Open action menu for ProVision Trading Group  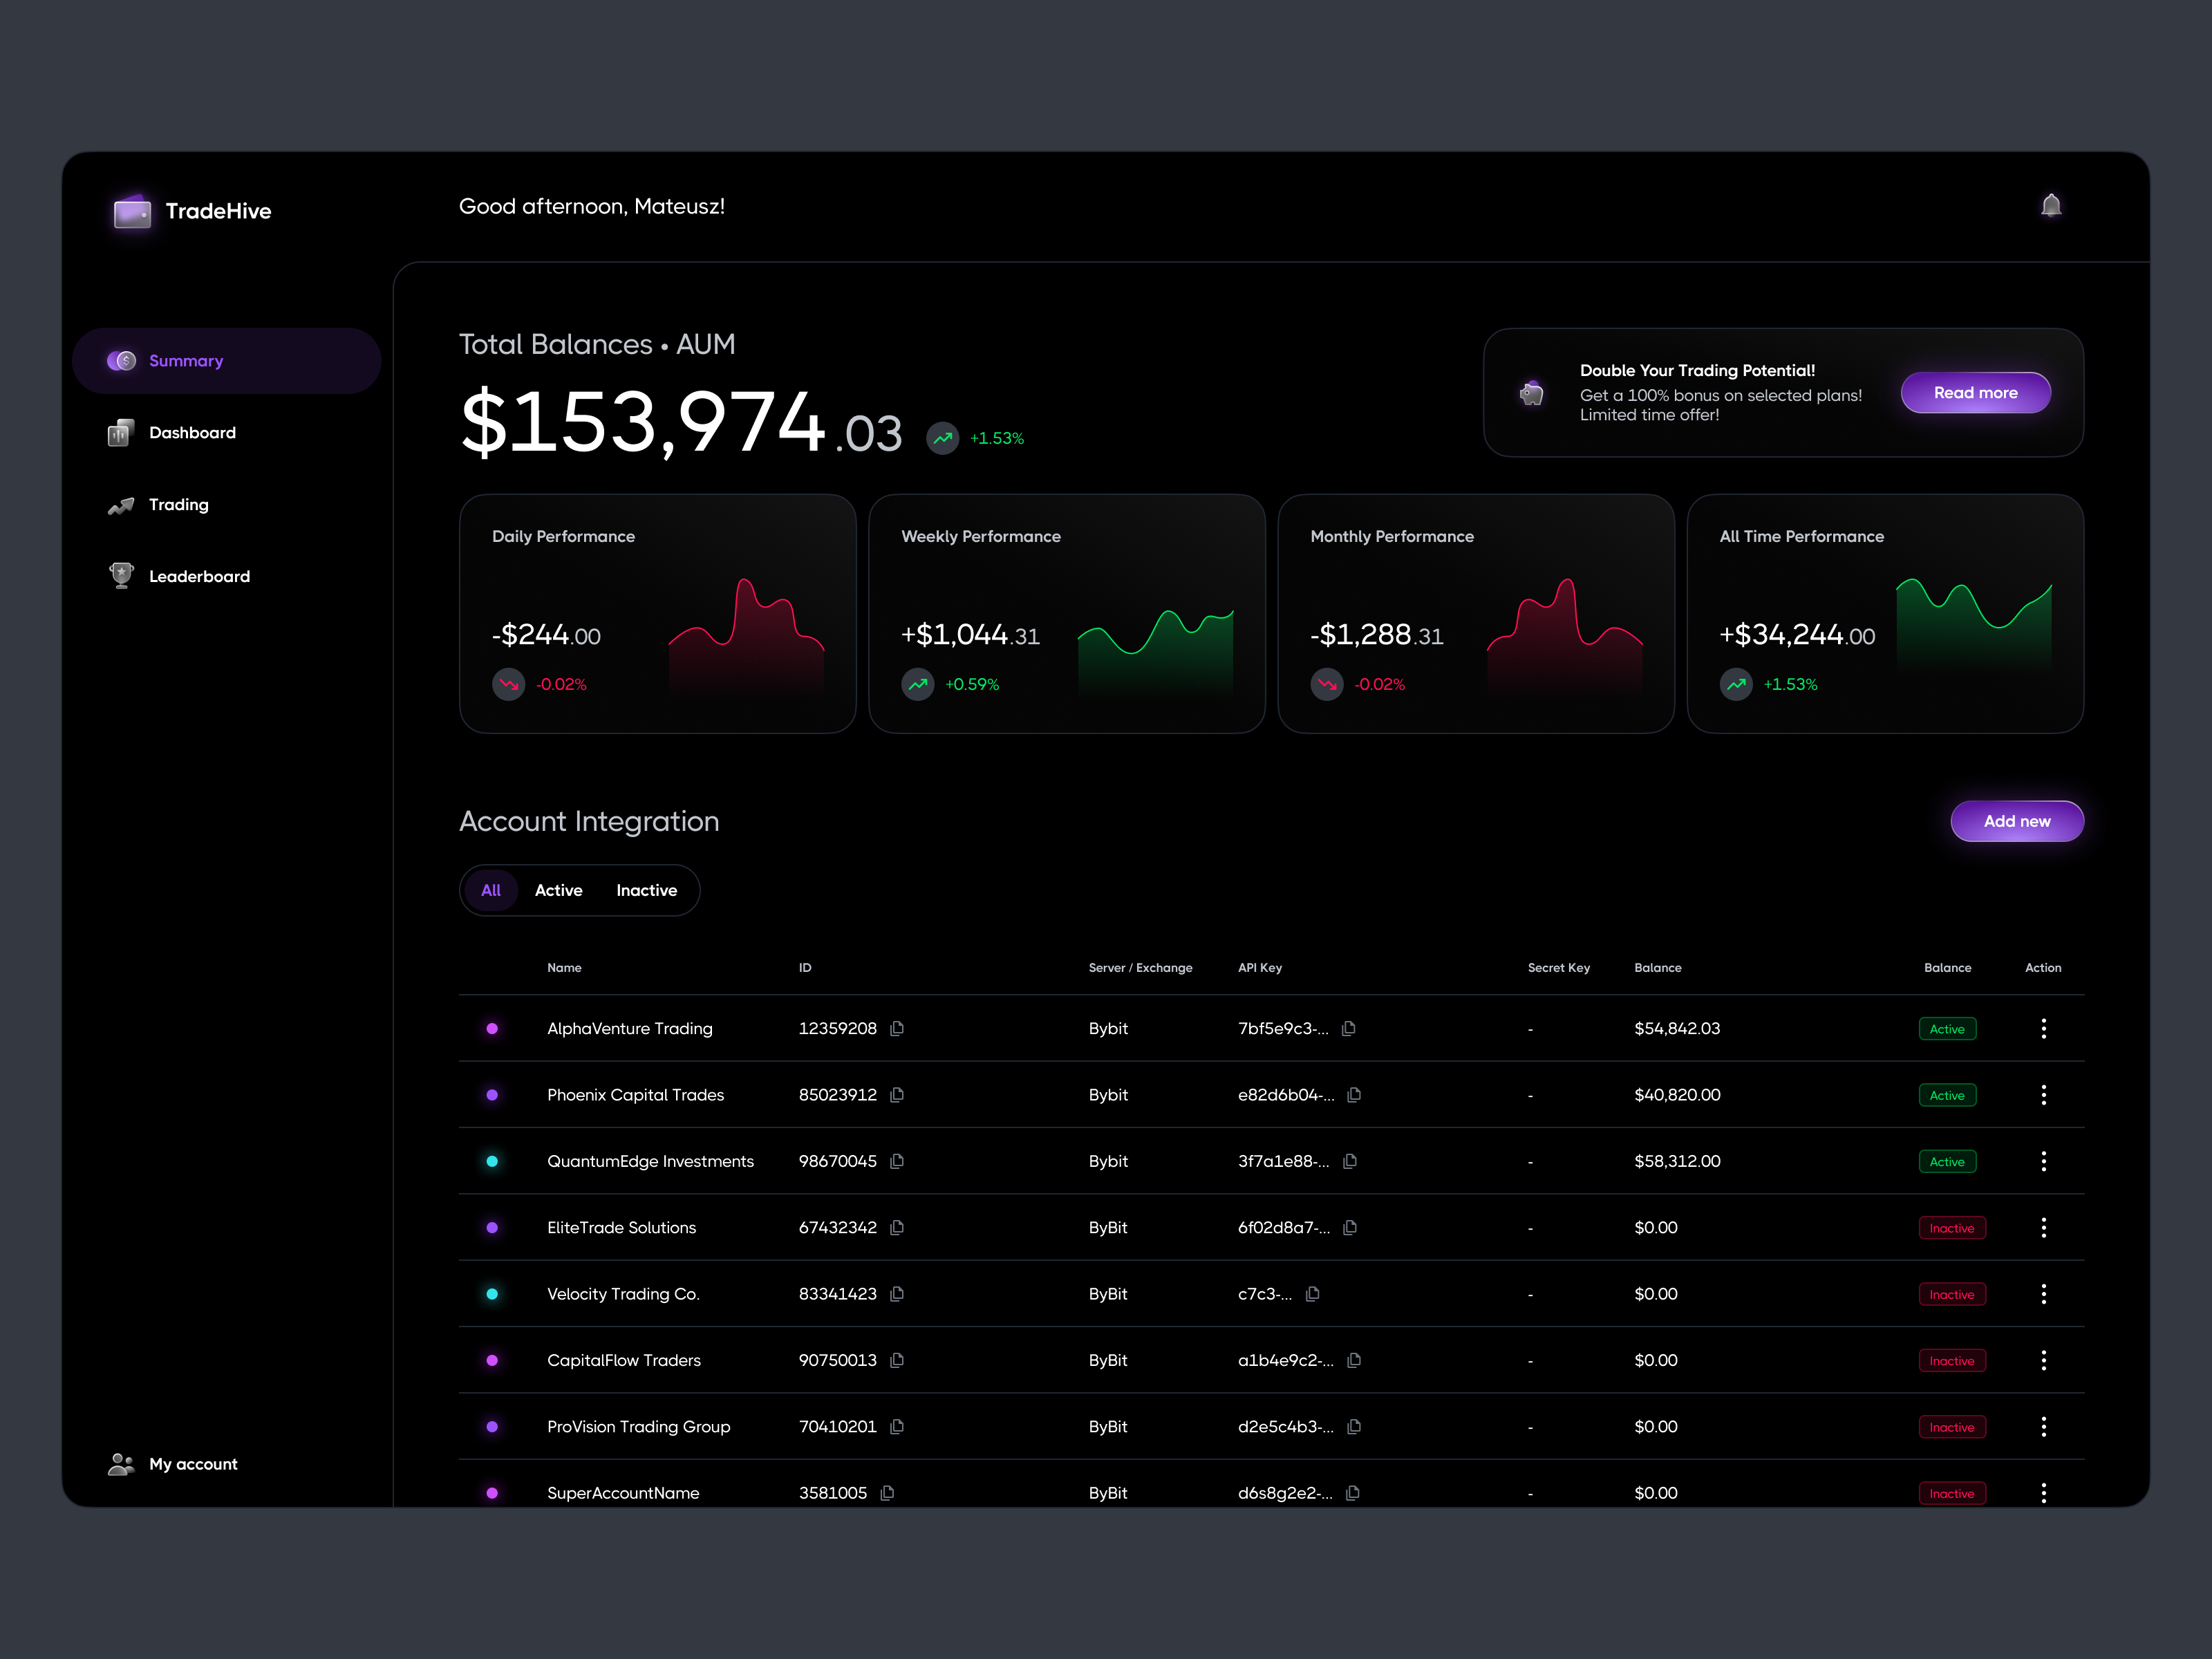pos(2043,1426)
